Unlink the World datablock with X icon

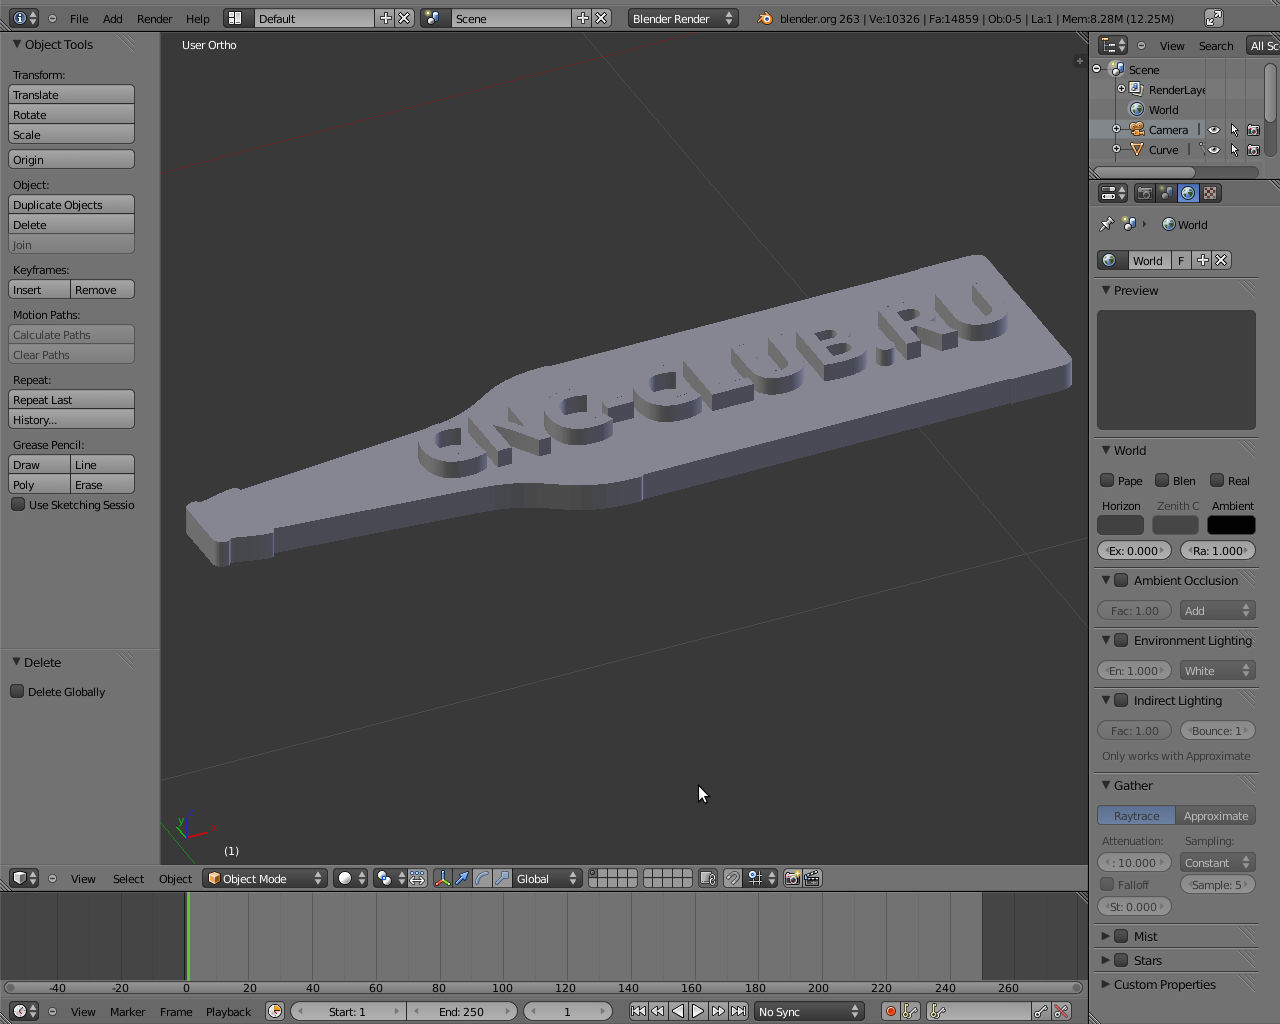[x=1221, y=260]
